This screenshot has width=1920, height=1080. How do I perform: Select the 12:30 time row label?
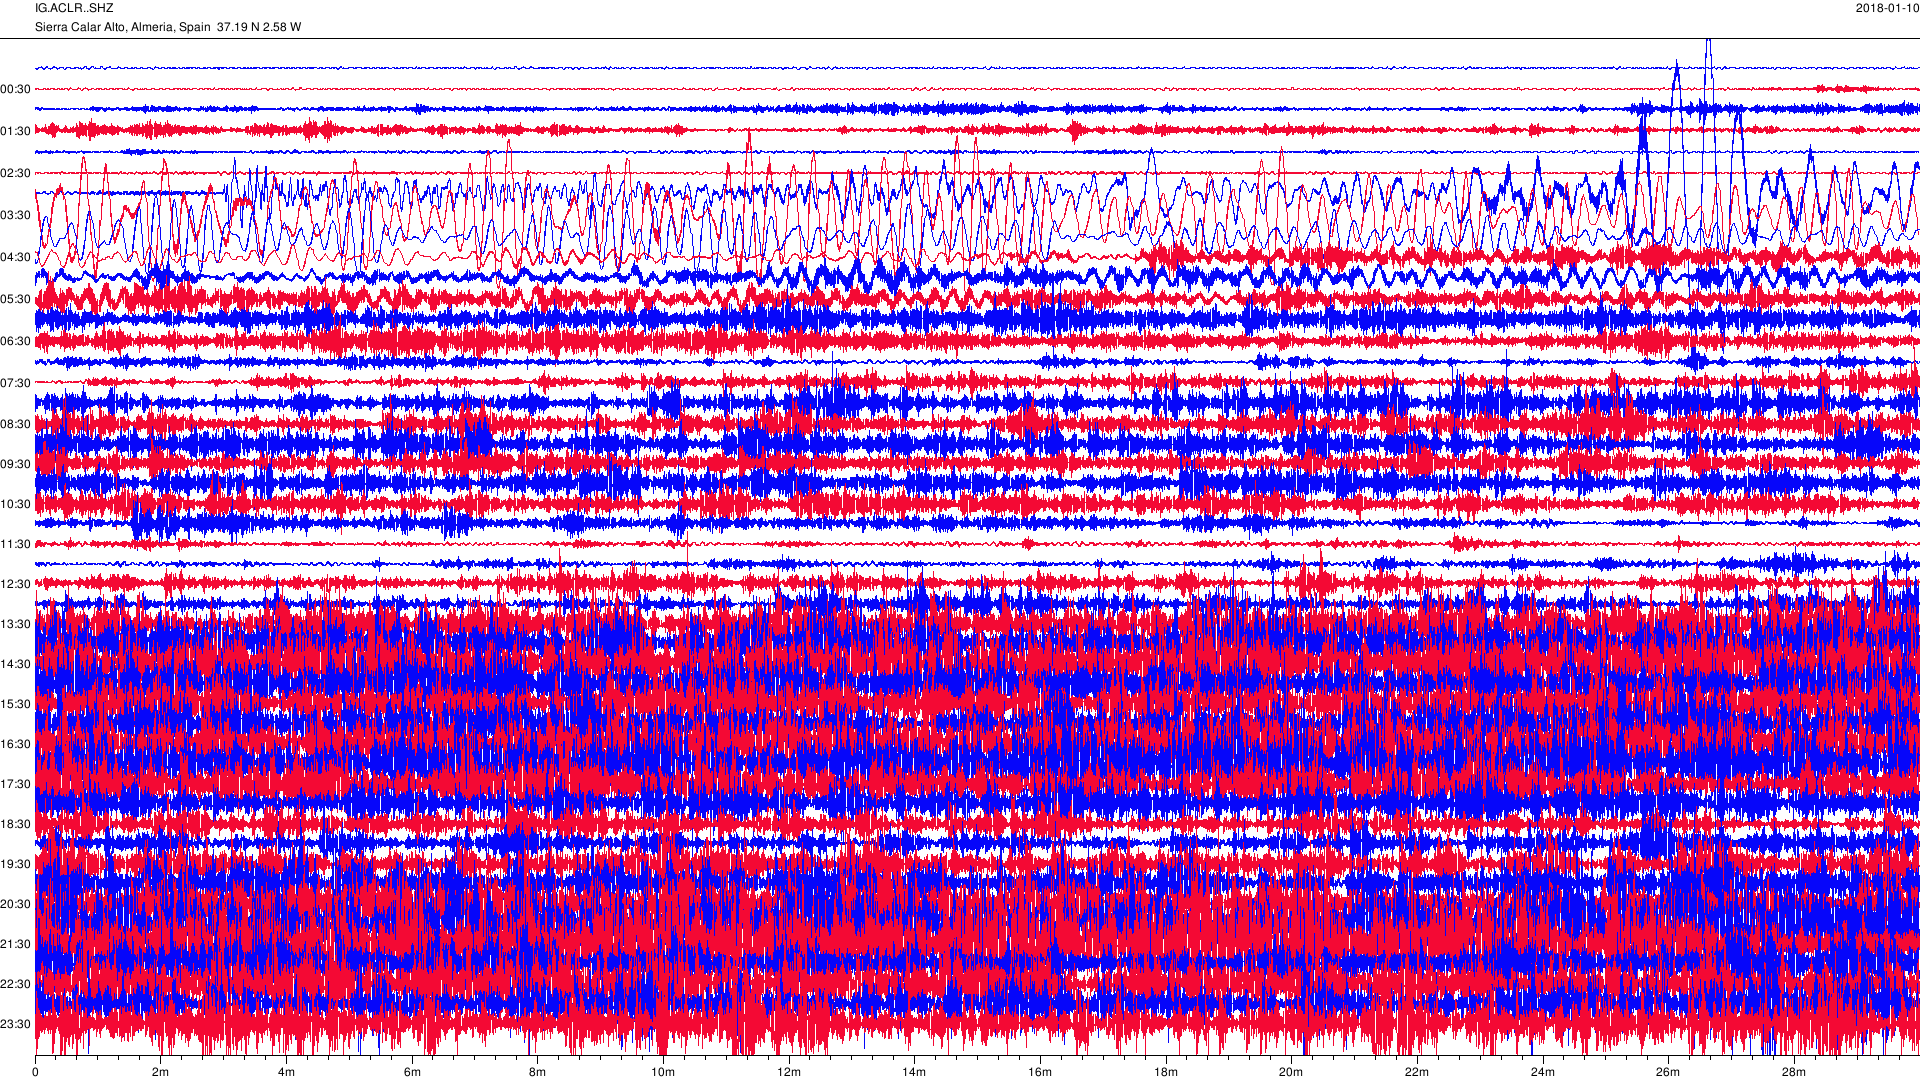coord(16,585)
